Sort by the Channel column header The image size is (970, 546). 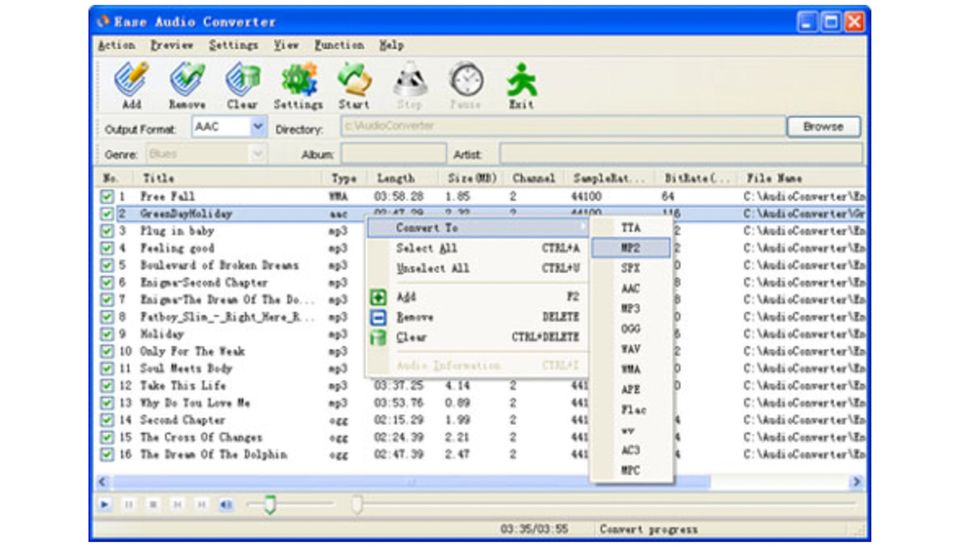(533, 178)
